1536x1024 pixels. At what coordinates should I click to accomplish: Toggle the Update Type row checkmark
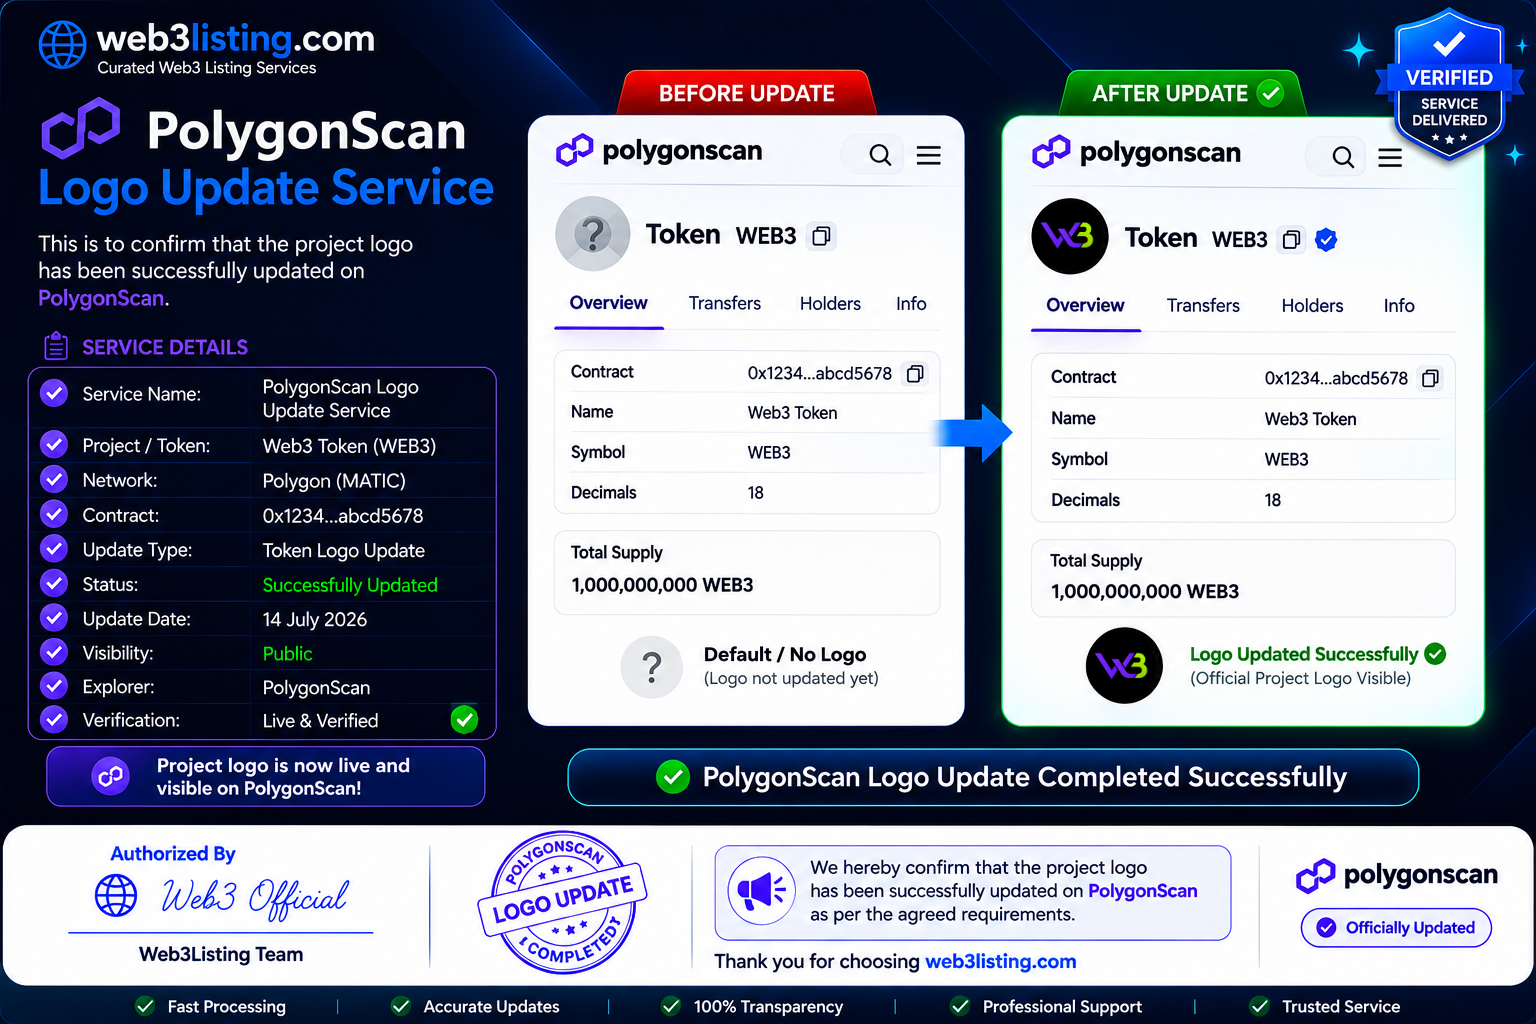(x=54, y=549)
